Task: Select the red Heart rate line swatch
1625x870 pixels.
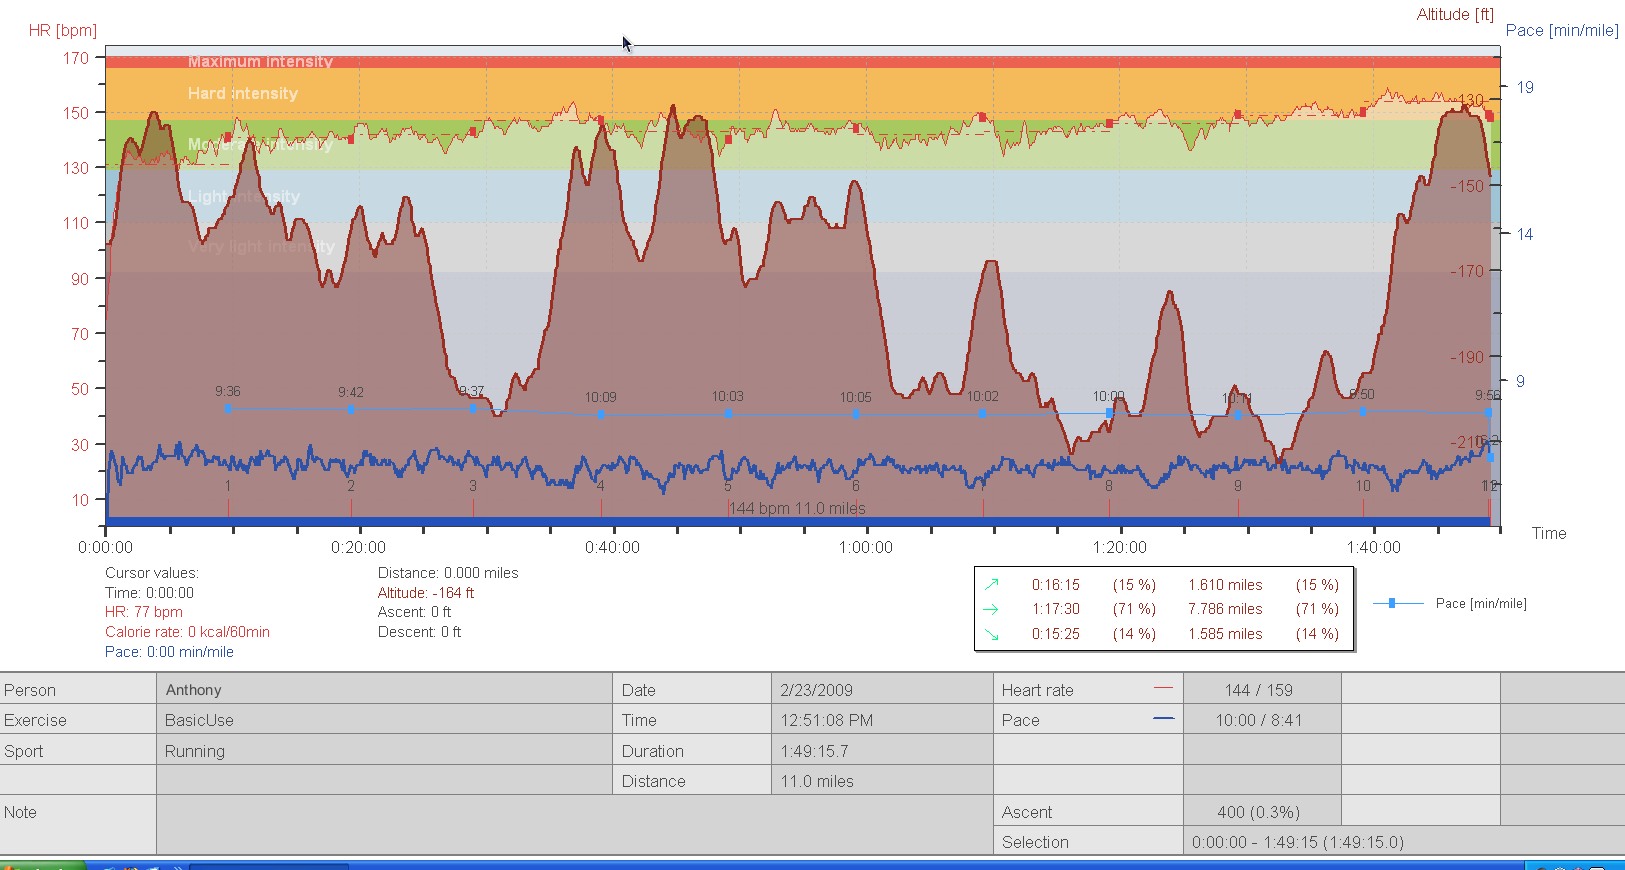Action: coord(1163,689)
